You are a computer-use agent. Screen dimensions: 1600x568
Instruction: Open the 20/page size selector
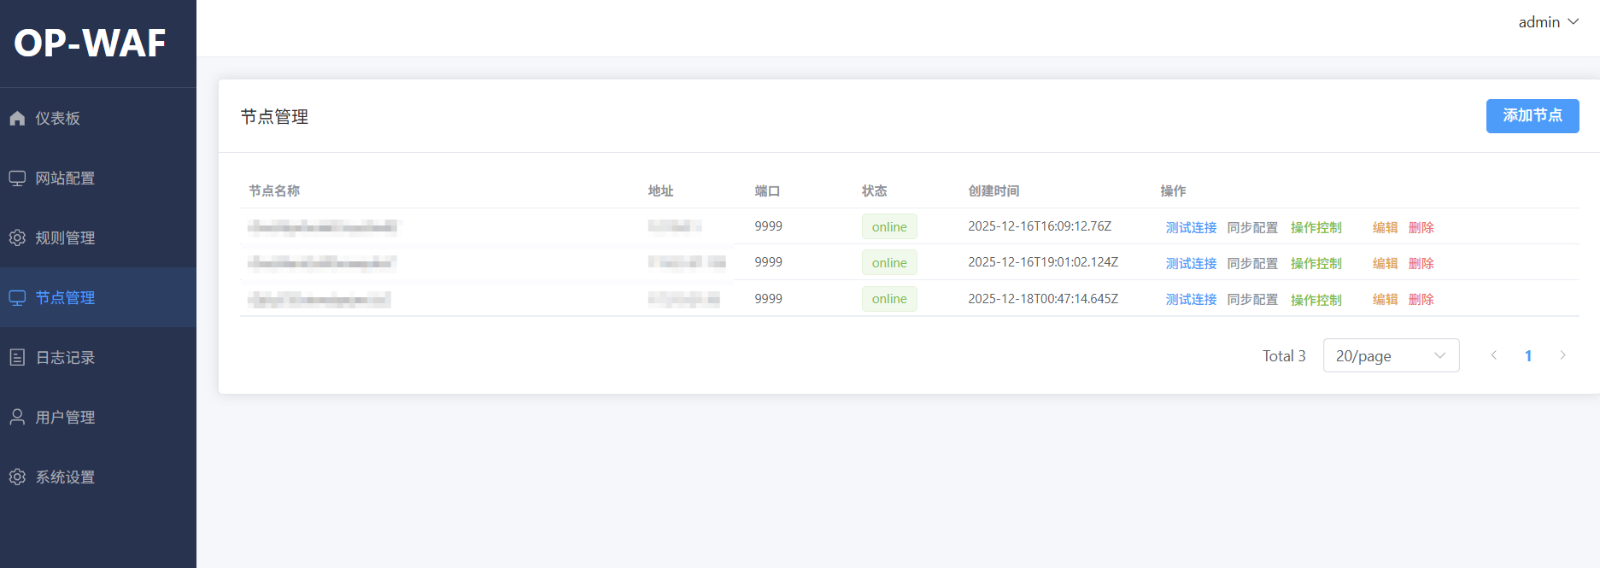[x=1390, y=356]
